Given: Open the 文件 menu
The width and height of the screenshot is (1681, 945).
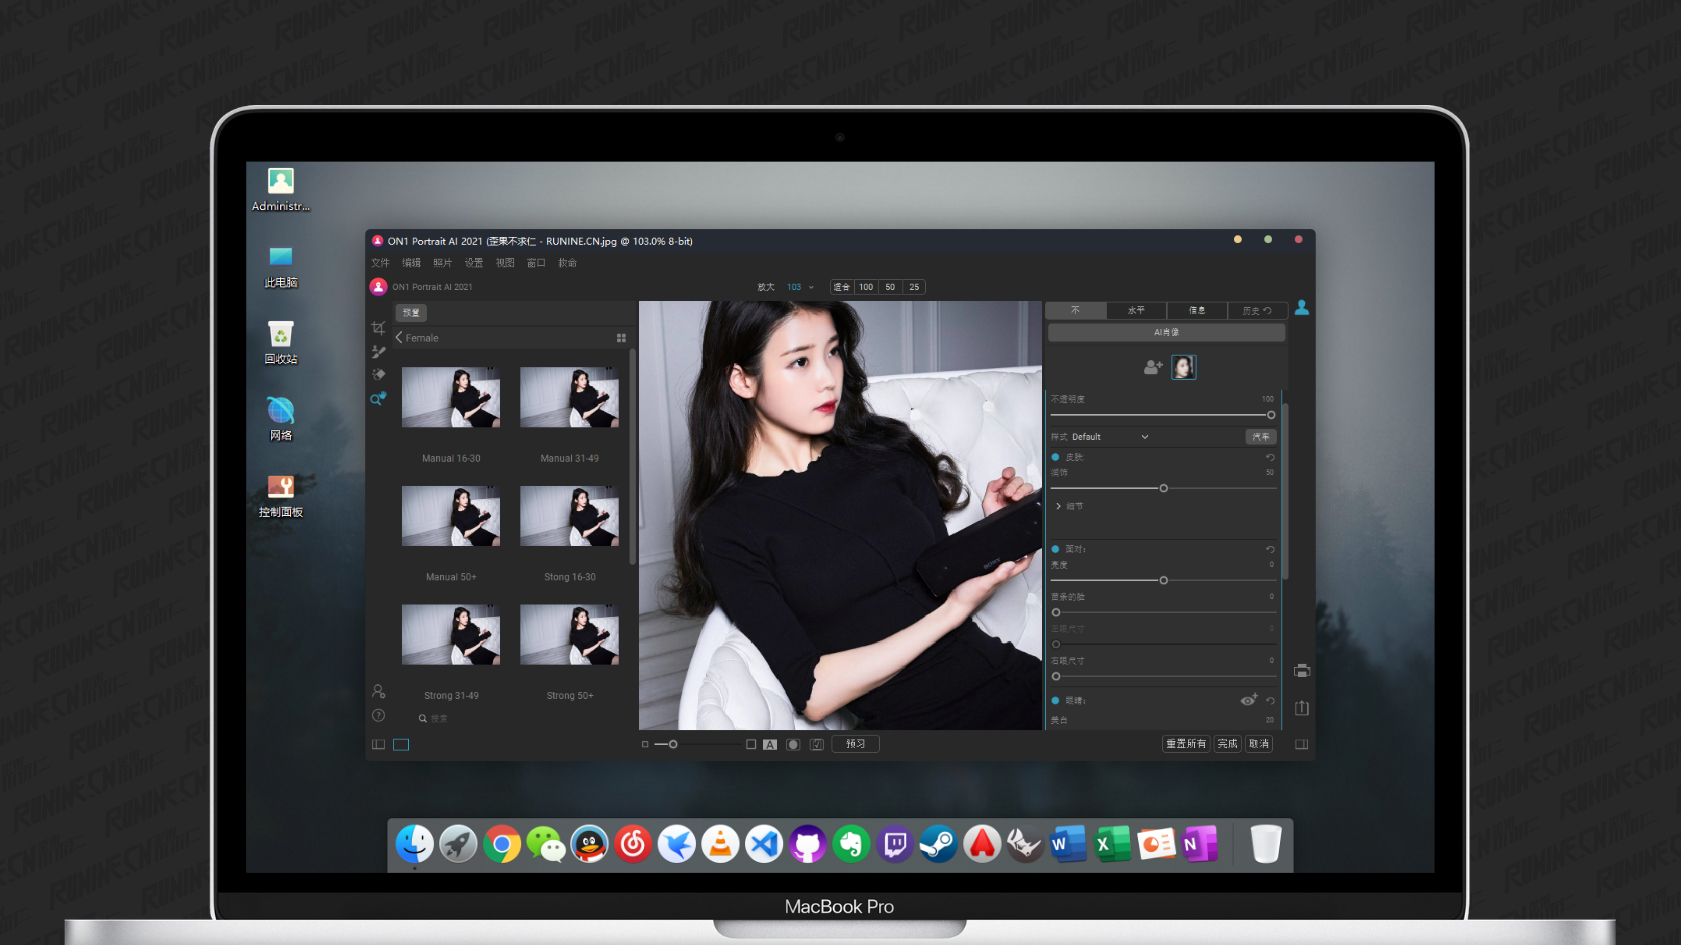Looking at the screenshot, I should coord(380,263).
